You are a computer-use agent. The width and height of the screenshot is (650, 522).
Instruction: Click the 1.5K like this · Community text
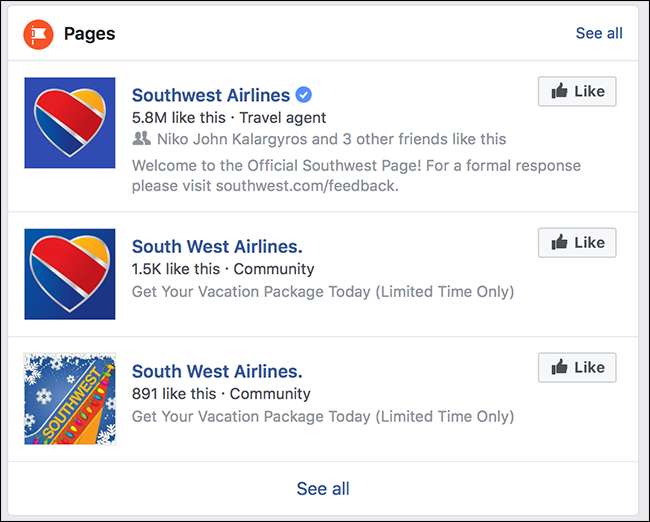[x=223, y=269]
